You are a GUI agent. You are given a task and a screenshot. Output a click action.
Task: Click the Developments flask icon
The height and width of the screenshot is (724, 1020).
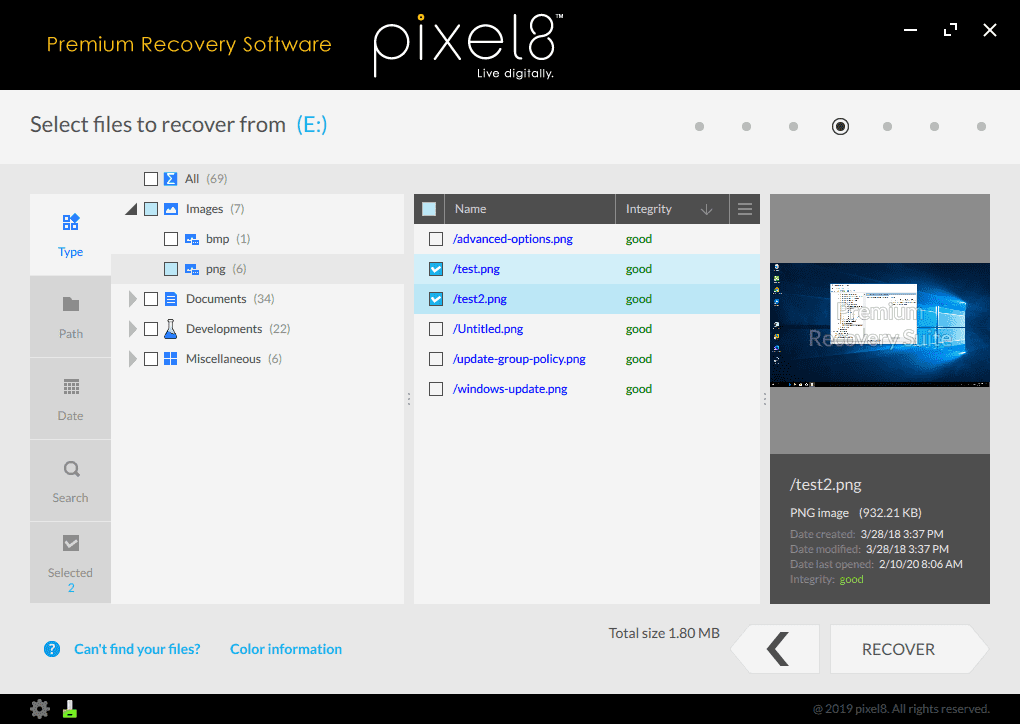170,328
